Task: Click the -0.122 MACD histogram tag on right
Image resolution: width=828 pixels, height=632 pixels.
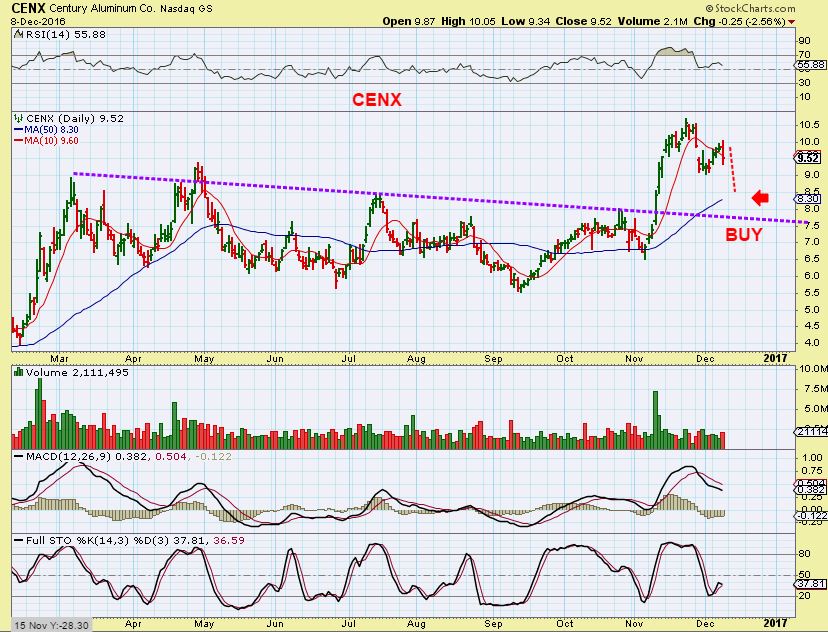Action: pos(811,515)
